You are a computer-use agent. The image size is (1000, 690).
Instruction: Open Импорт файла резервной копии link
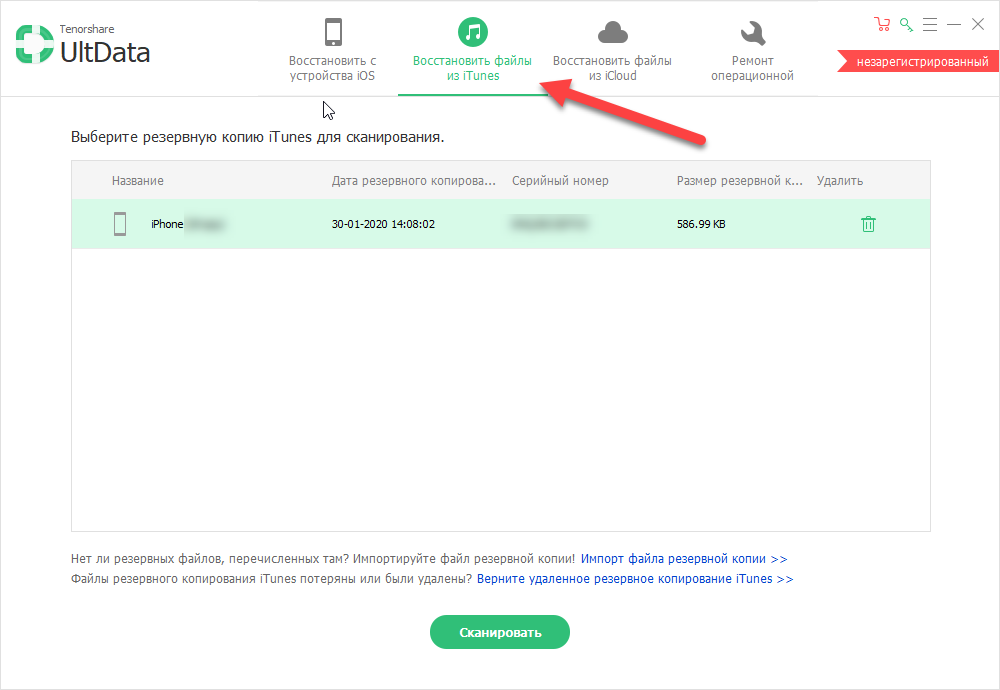click(684, 559)
